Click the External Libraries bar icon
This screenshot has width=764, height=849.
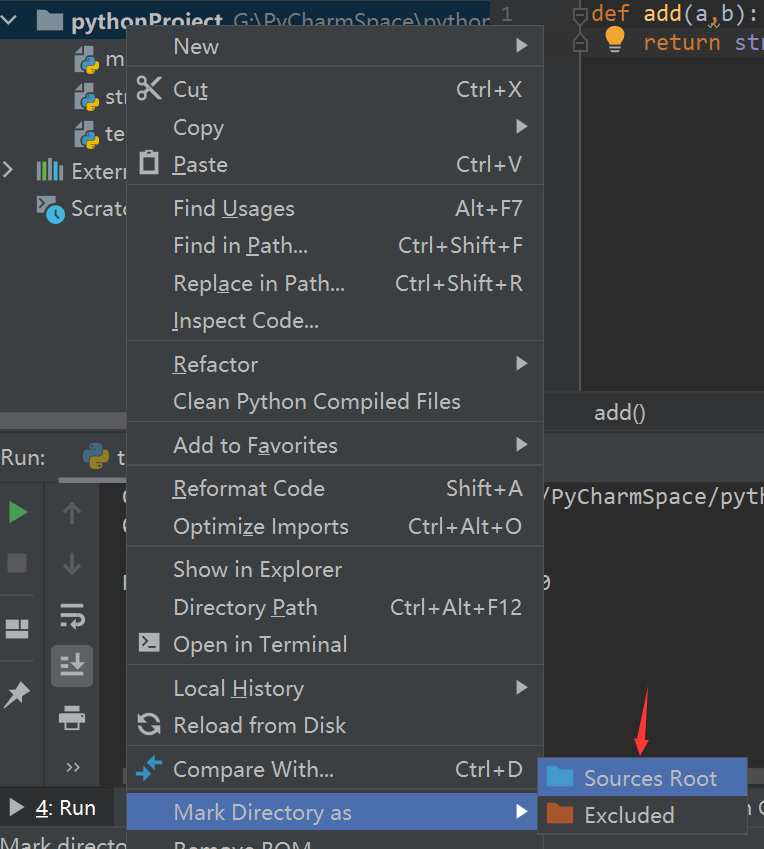[x=50, y=170]
